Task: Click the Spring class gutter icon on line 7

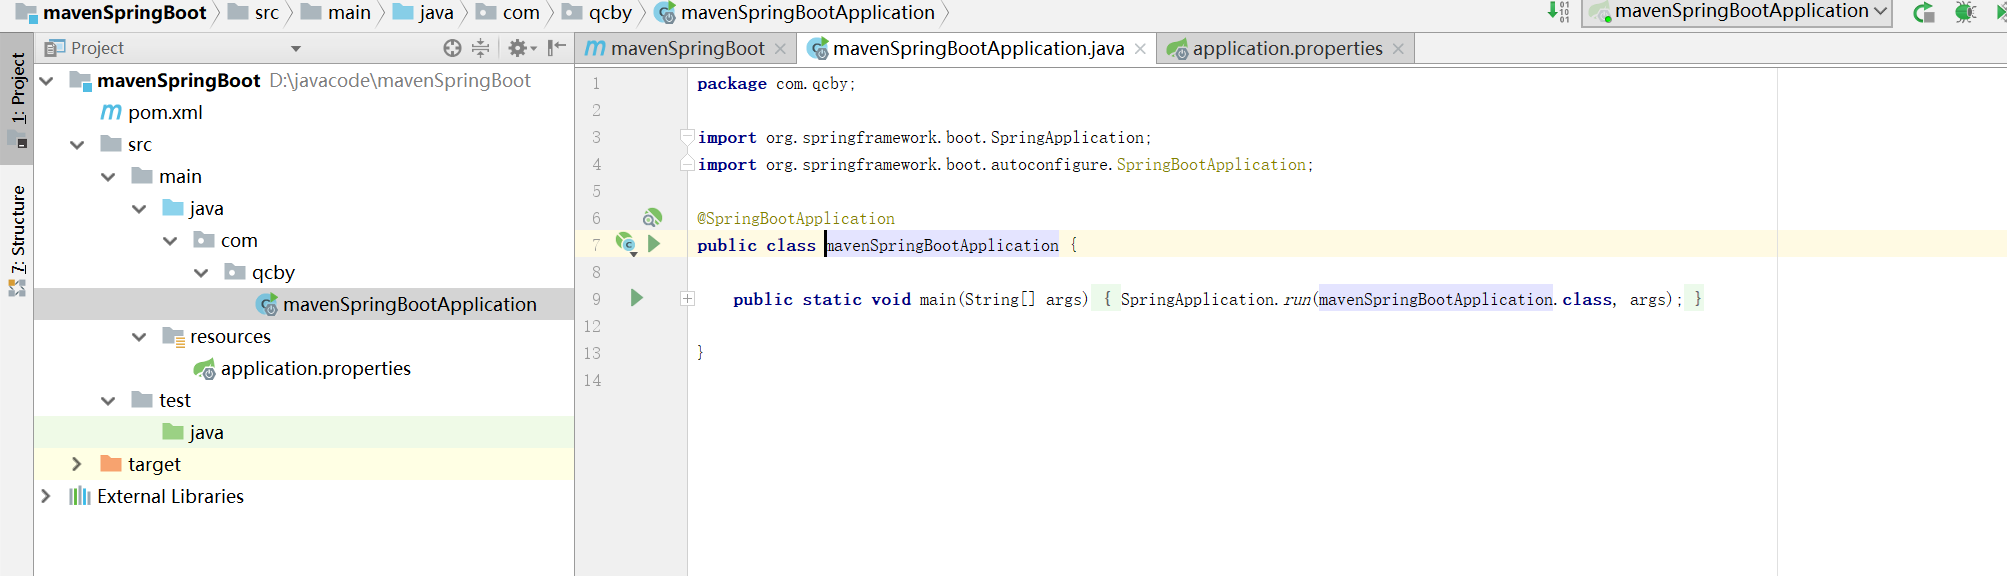Action: [x=626, y=243]
